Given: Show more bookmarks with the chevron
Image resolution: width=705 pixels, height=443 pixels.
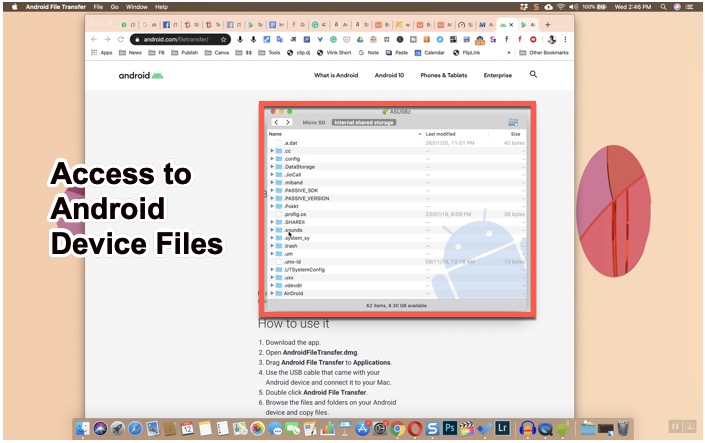Looking at the screenshot, I should pyautogui.click(x=509, y=53).
